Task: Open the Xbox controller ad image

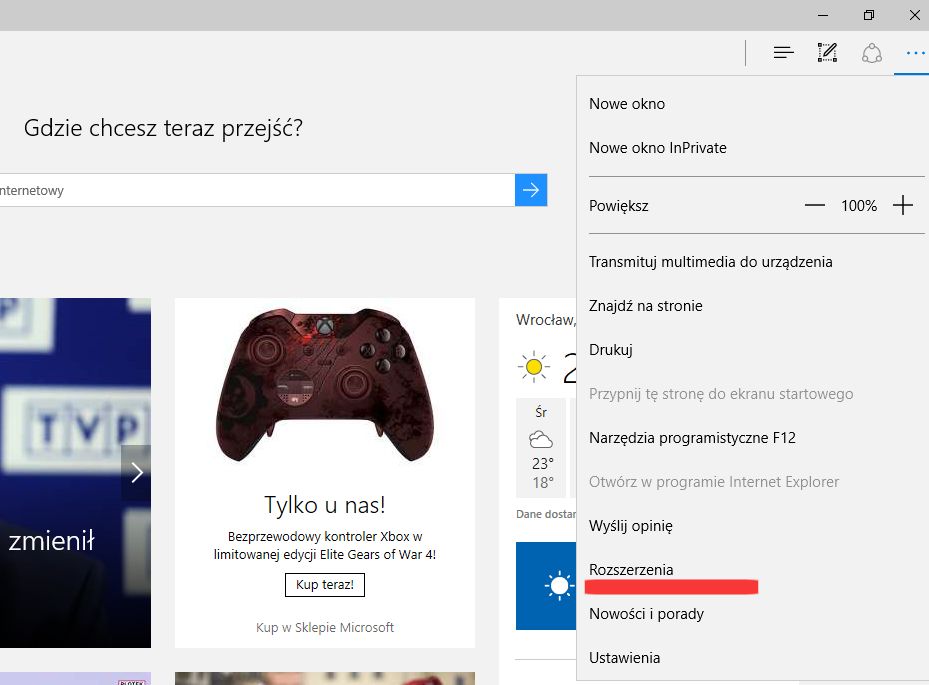Action: [x=325, y=385]
